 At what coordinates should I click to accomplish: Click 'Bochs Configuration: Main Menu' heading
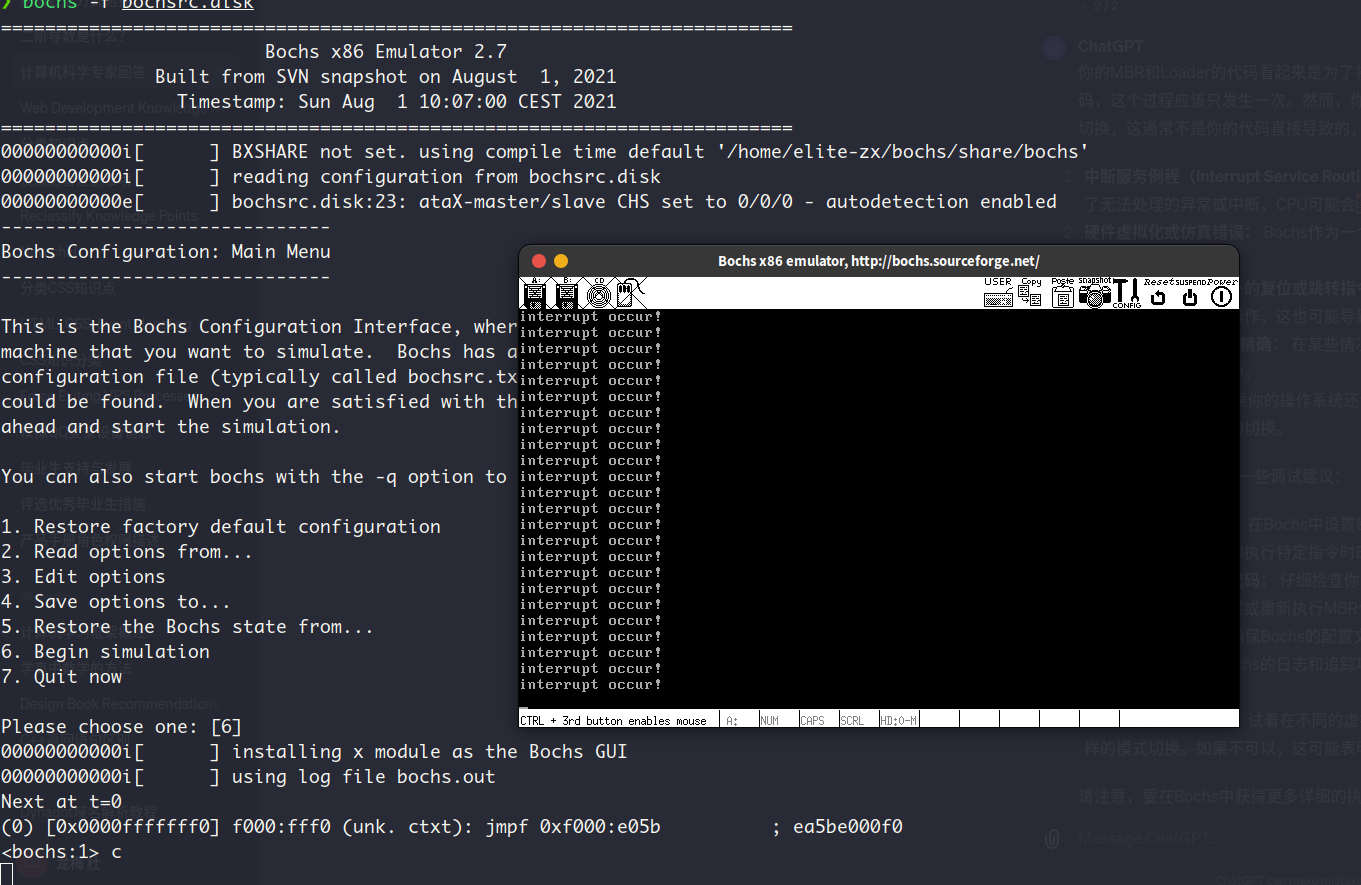(x=165, y=251)
